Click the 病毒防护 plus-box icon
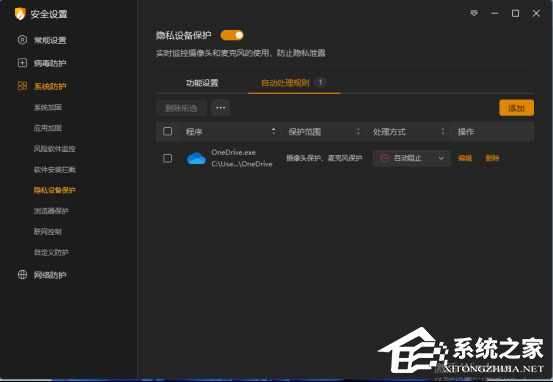Image resolution: width=553 pixels, height=382 pixels. tap(22, 63)
